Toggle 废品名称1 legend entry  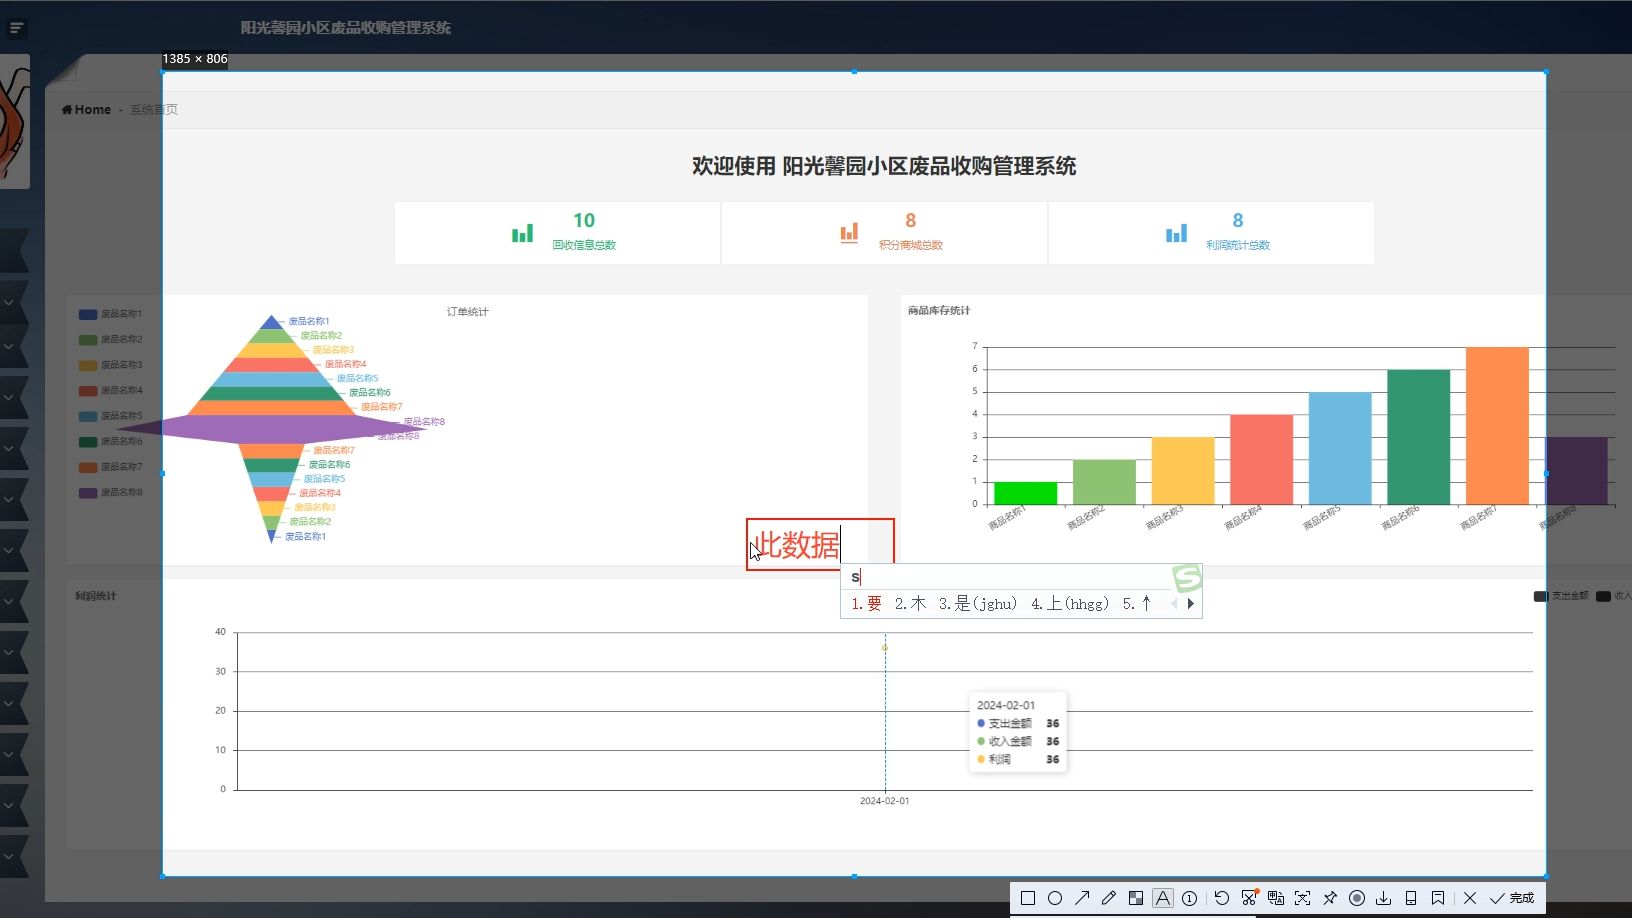tap(110, 314)
